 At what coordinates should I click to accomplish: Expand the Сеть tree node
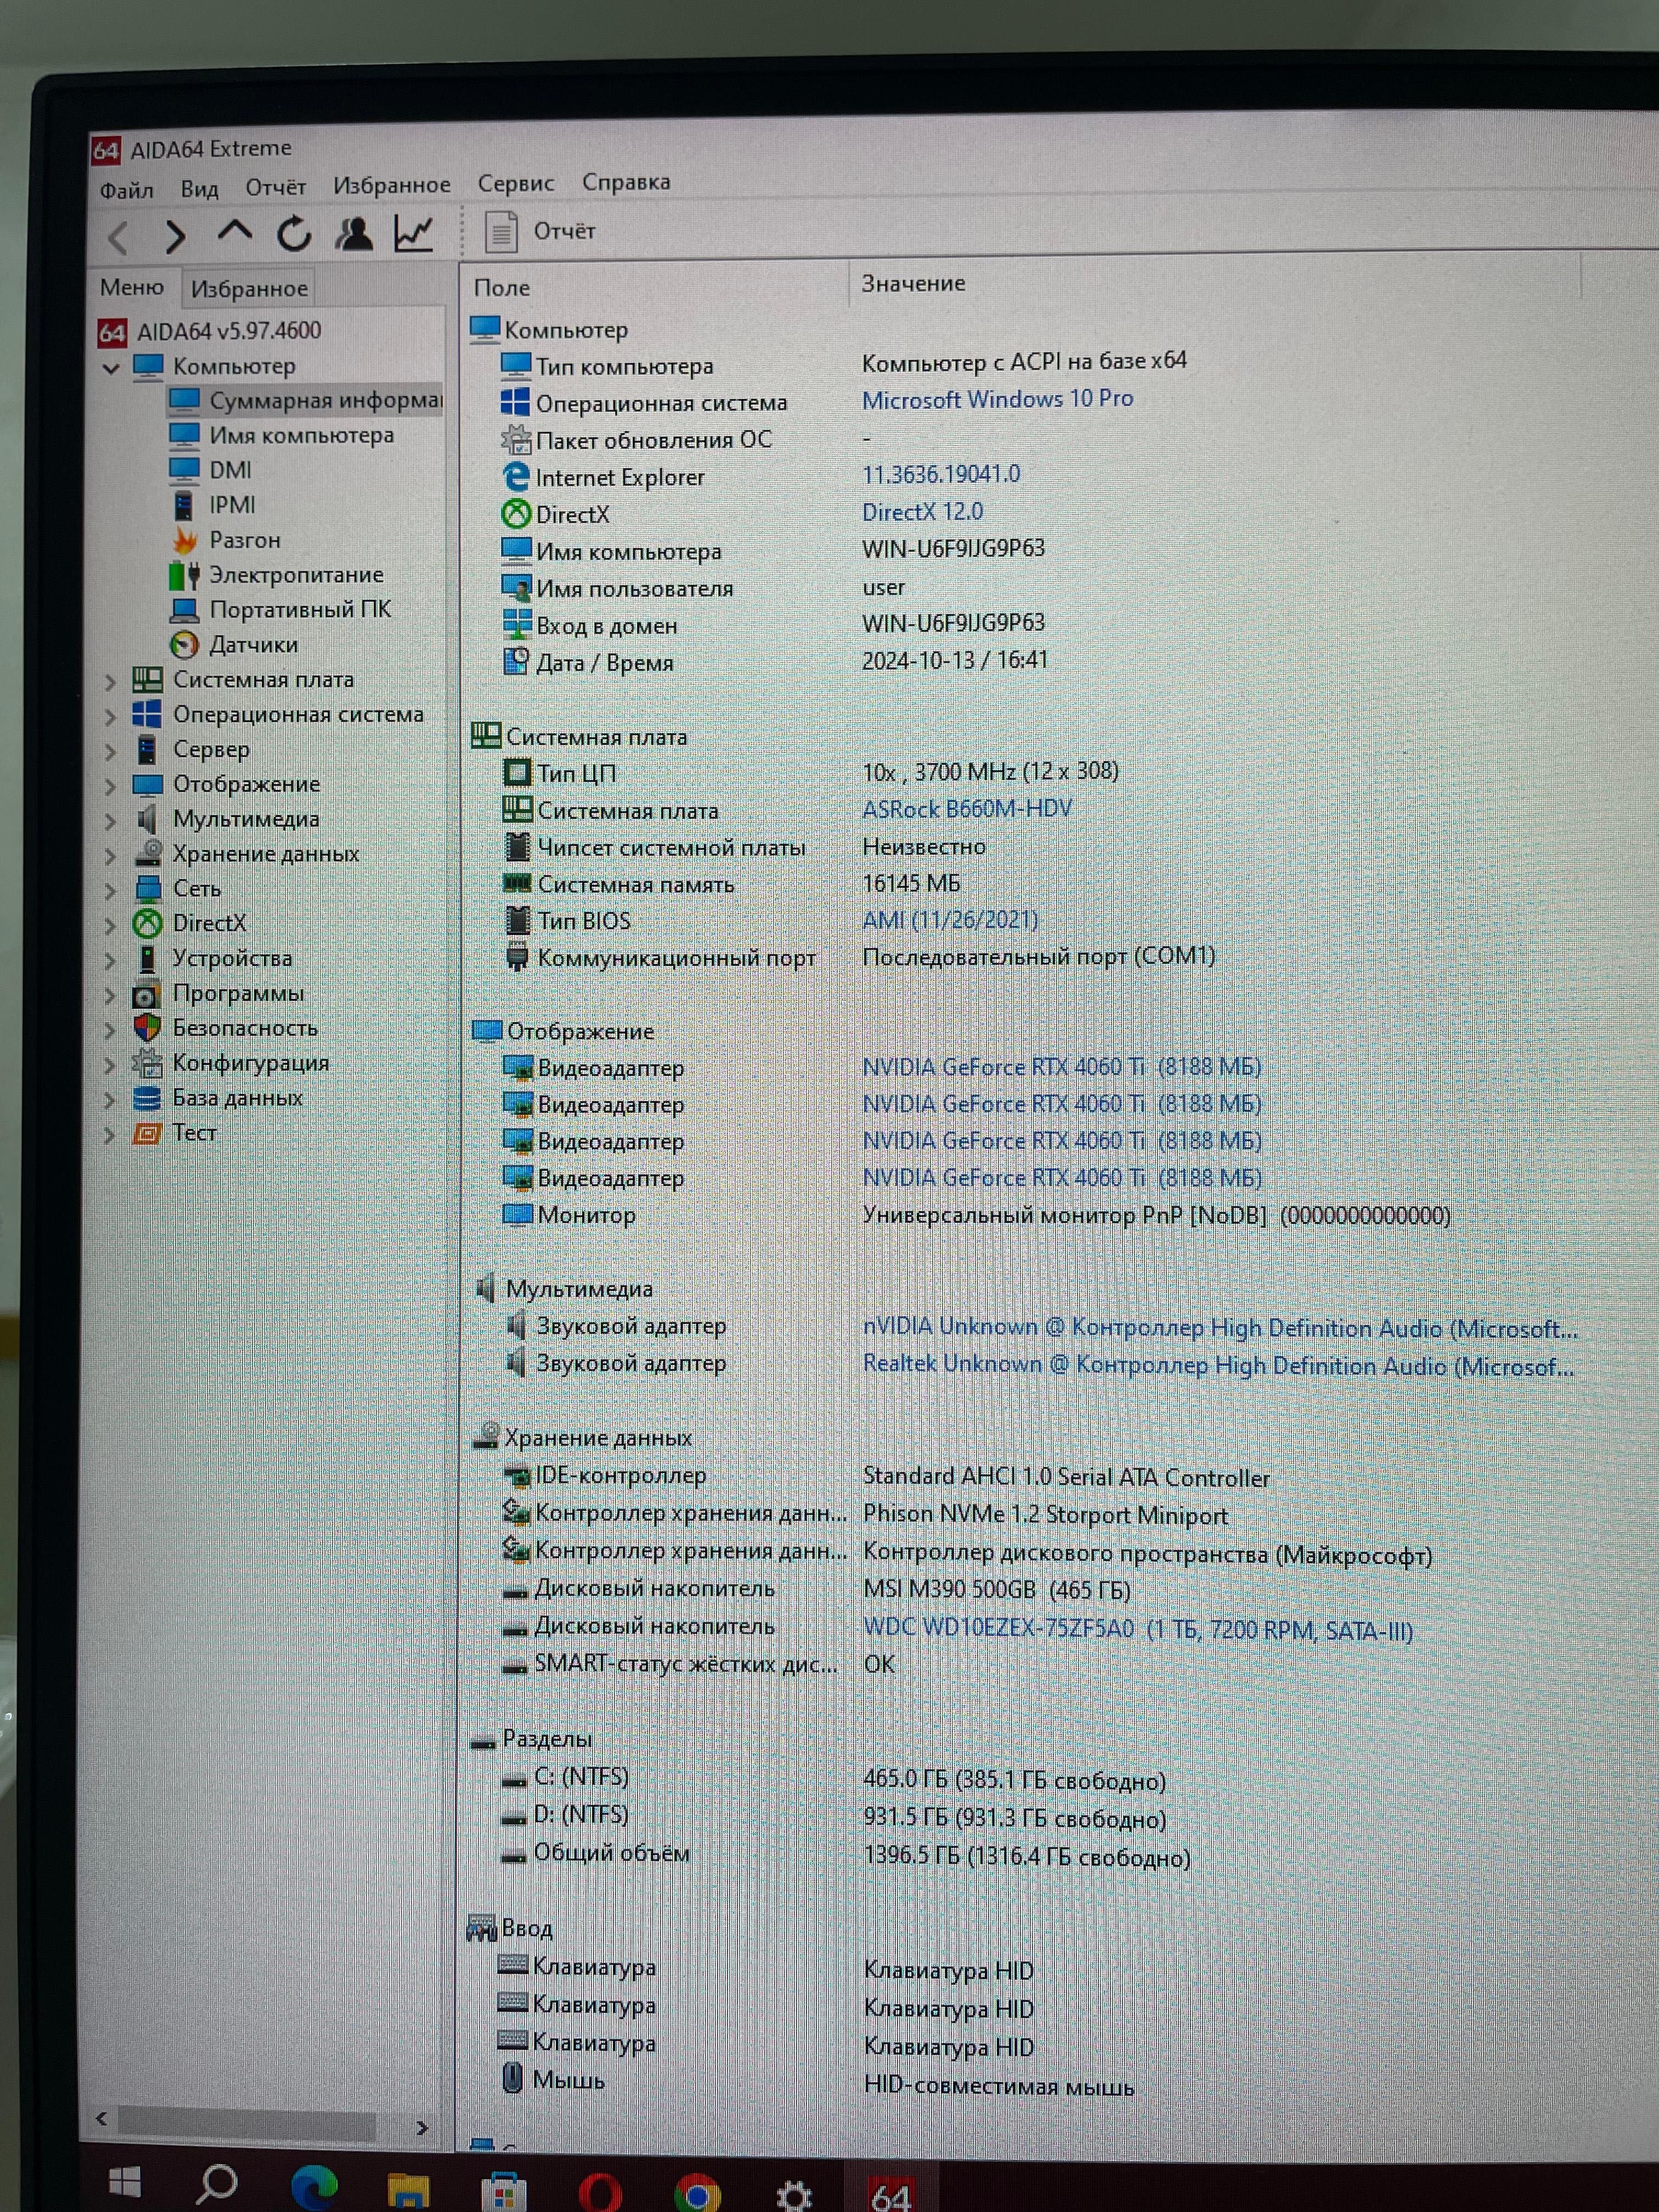110,891
